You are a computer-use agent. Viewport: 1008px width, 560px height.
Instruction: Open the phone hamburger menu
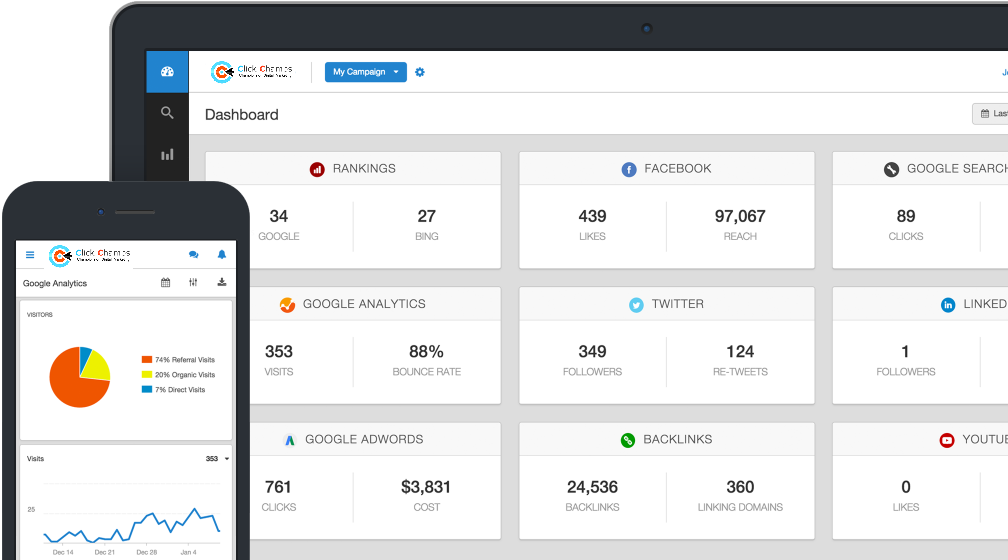point(30,255)
